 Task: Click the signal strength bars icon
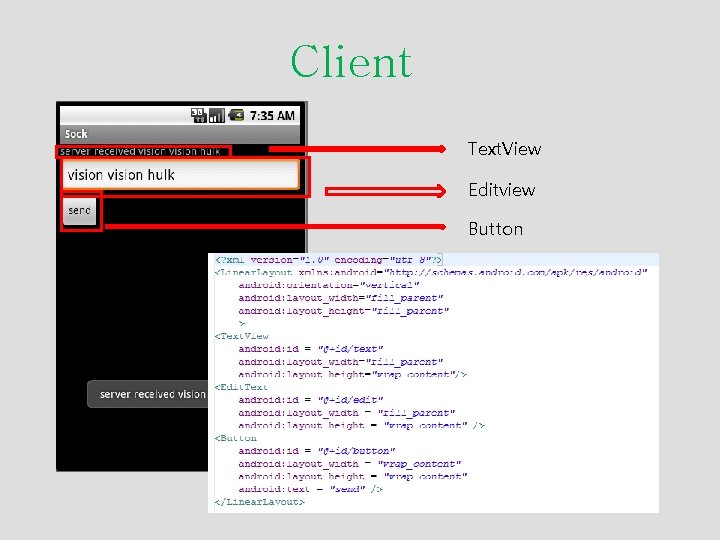[x=217, y=115]
